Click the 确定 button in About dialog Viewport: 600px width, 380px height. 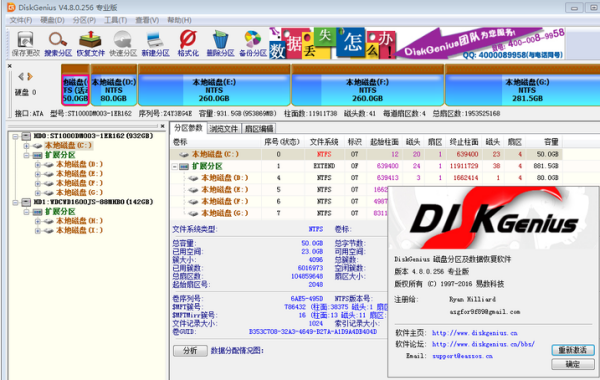coord(573,364)
